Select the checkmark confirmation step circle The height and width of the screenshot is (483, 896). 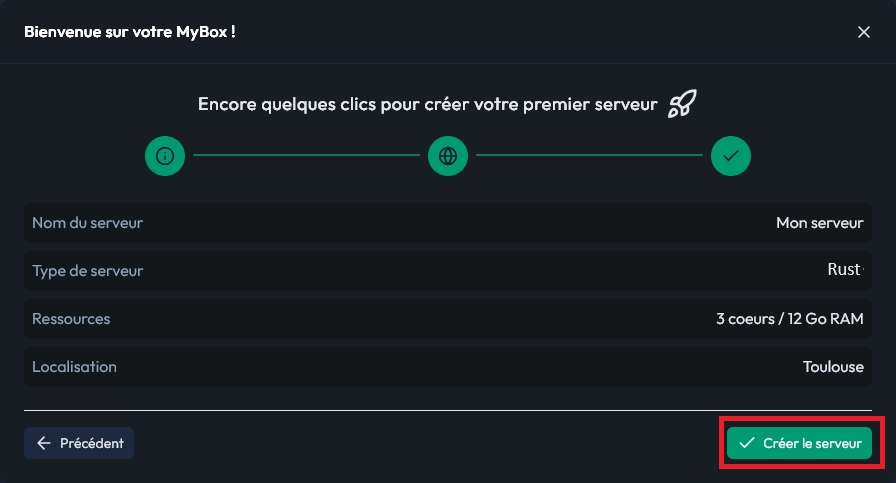tap(731, 156)
